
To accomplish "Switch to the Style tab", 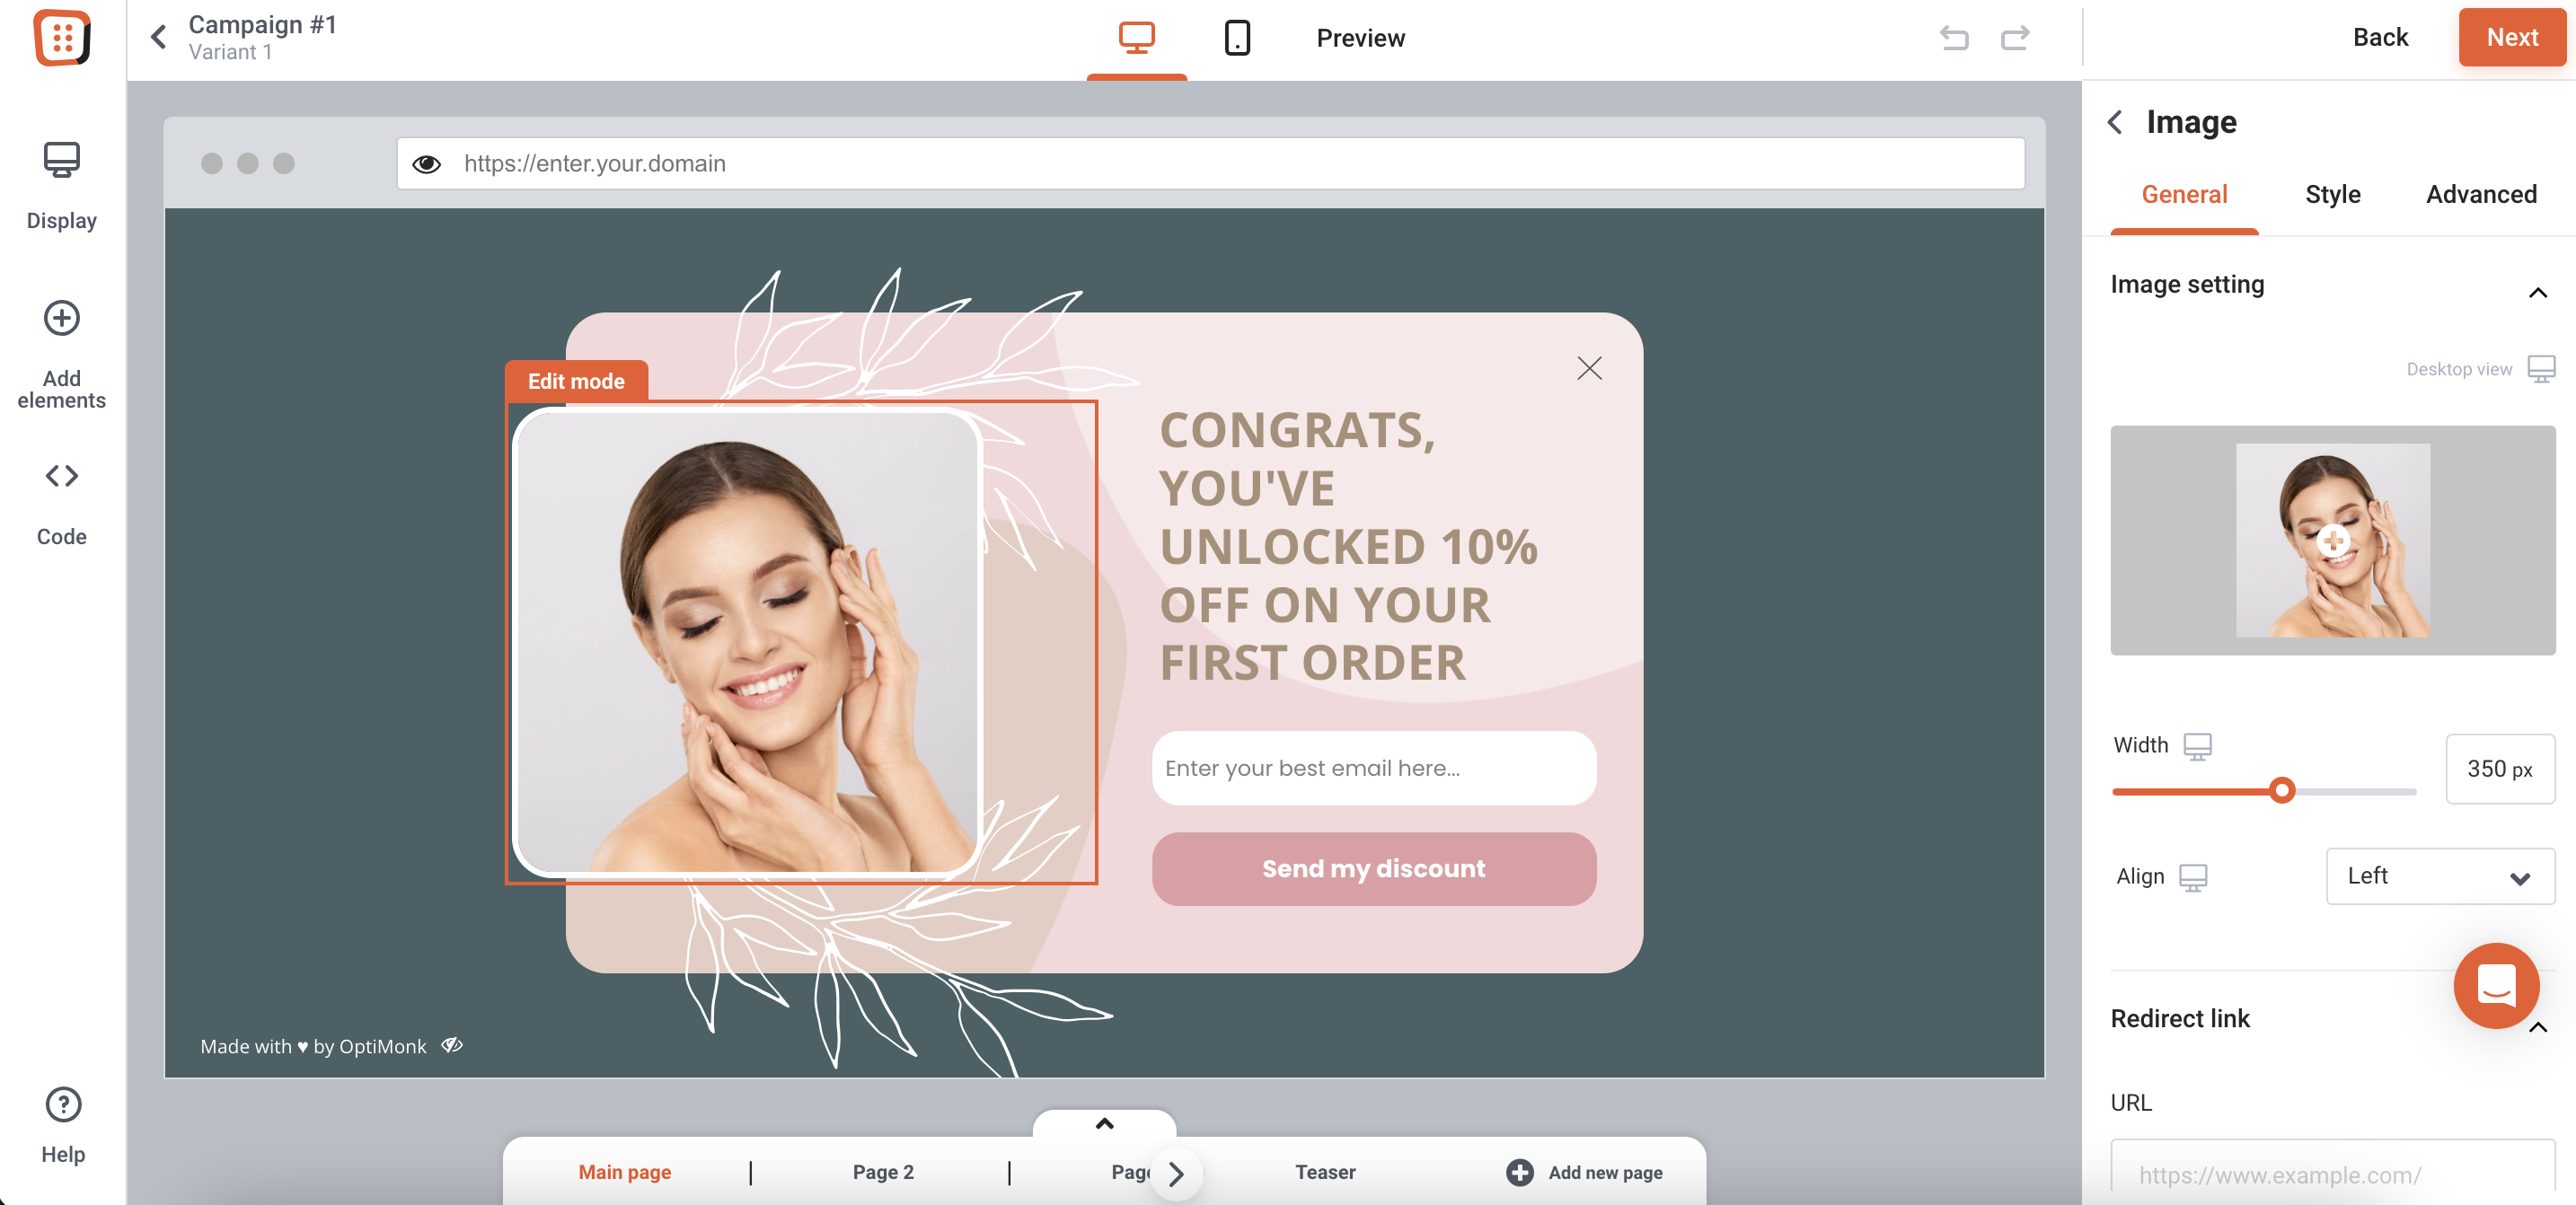I will coord(2330,196).
